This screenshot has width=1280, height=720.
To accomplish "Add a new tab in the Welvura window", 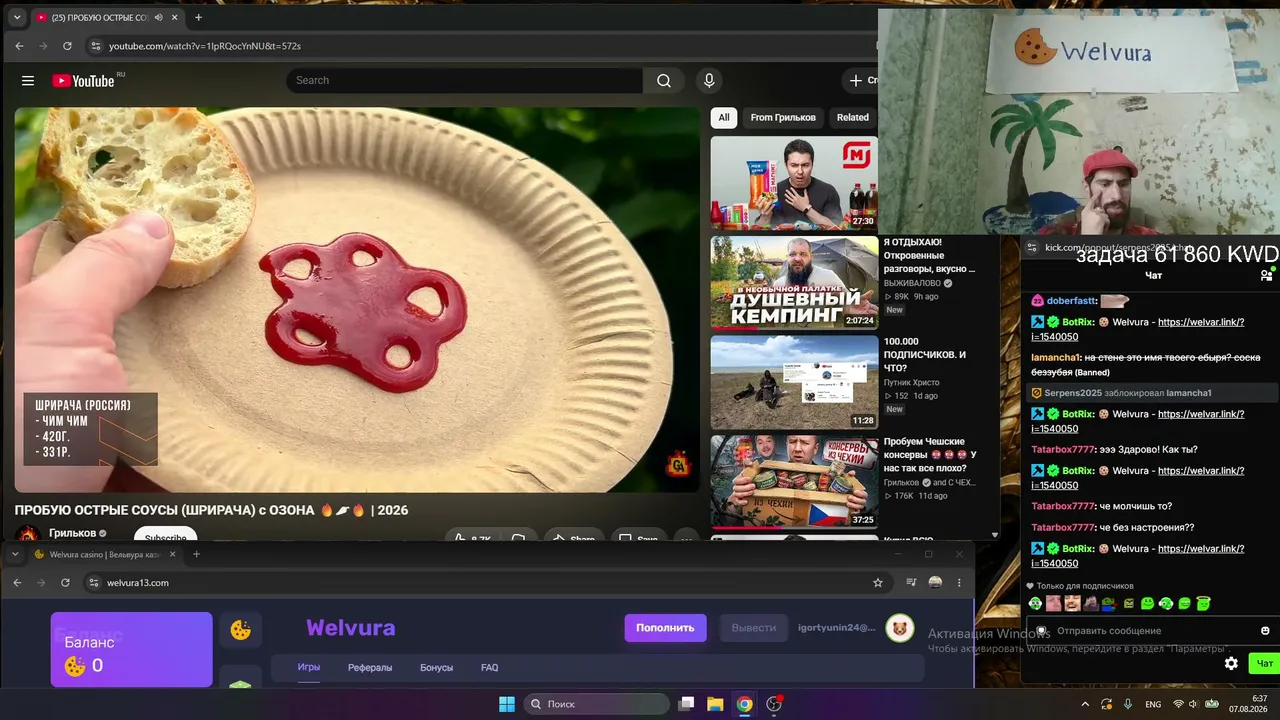I will click(x=196, y=554).
